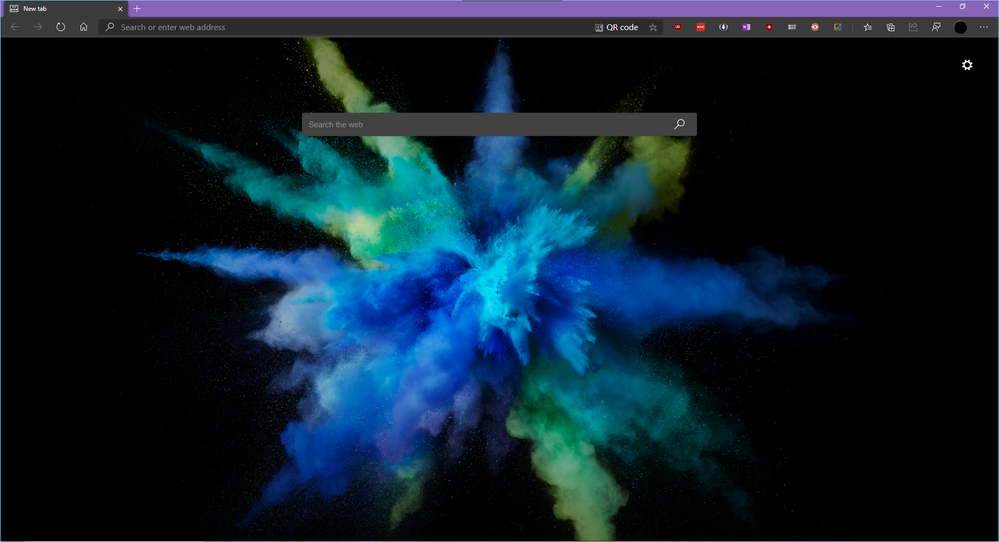Image resolution: width=999 pixels, height=542 pixels.
Task: Open the multicolored square extension icon
Action: tap(838, 27)
